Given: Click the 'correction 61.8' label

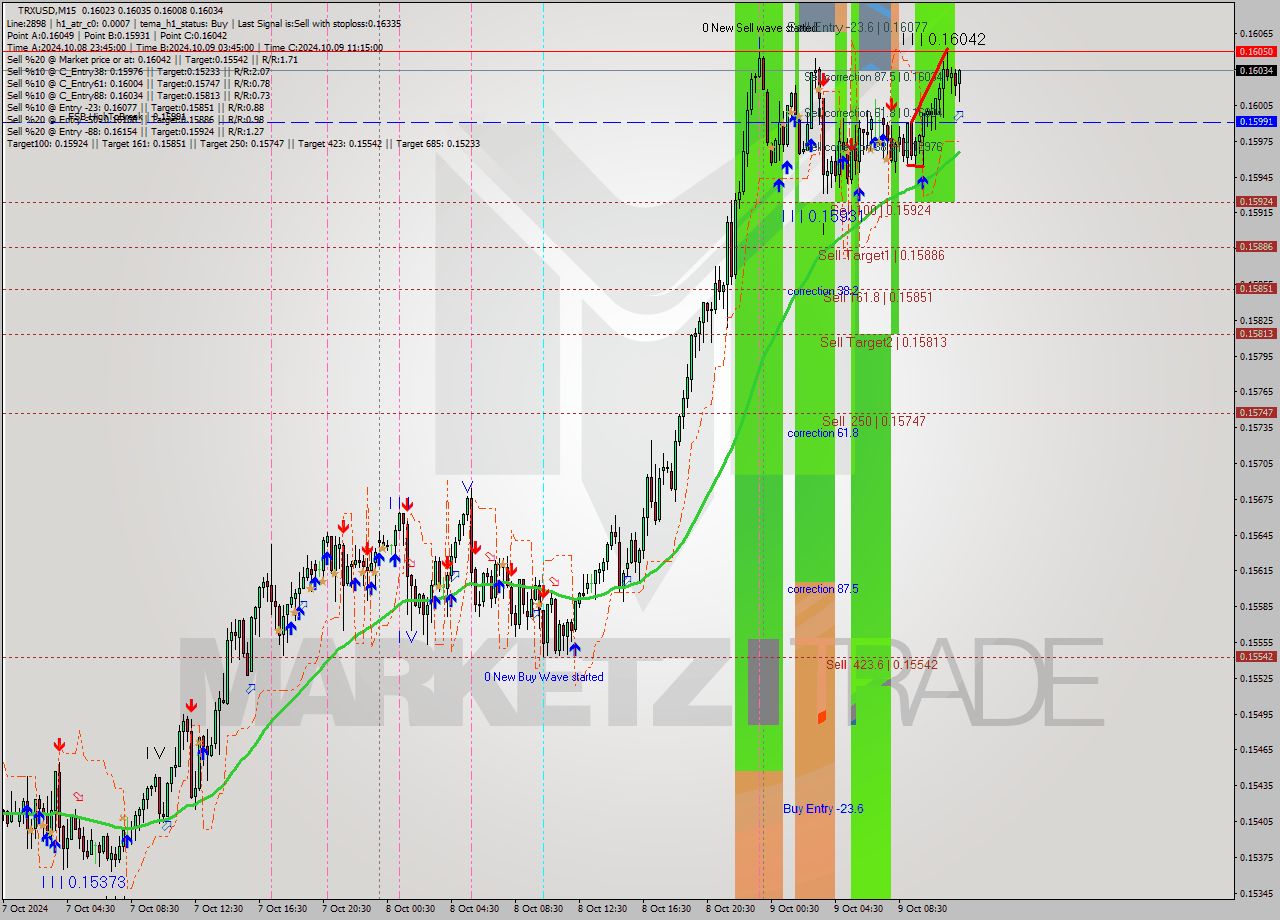Looking at the screenshot, I should [822, 433].
